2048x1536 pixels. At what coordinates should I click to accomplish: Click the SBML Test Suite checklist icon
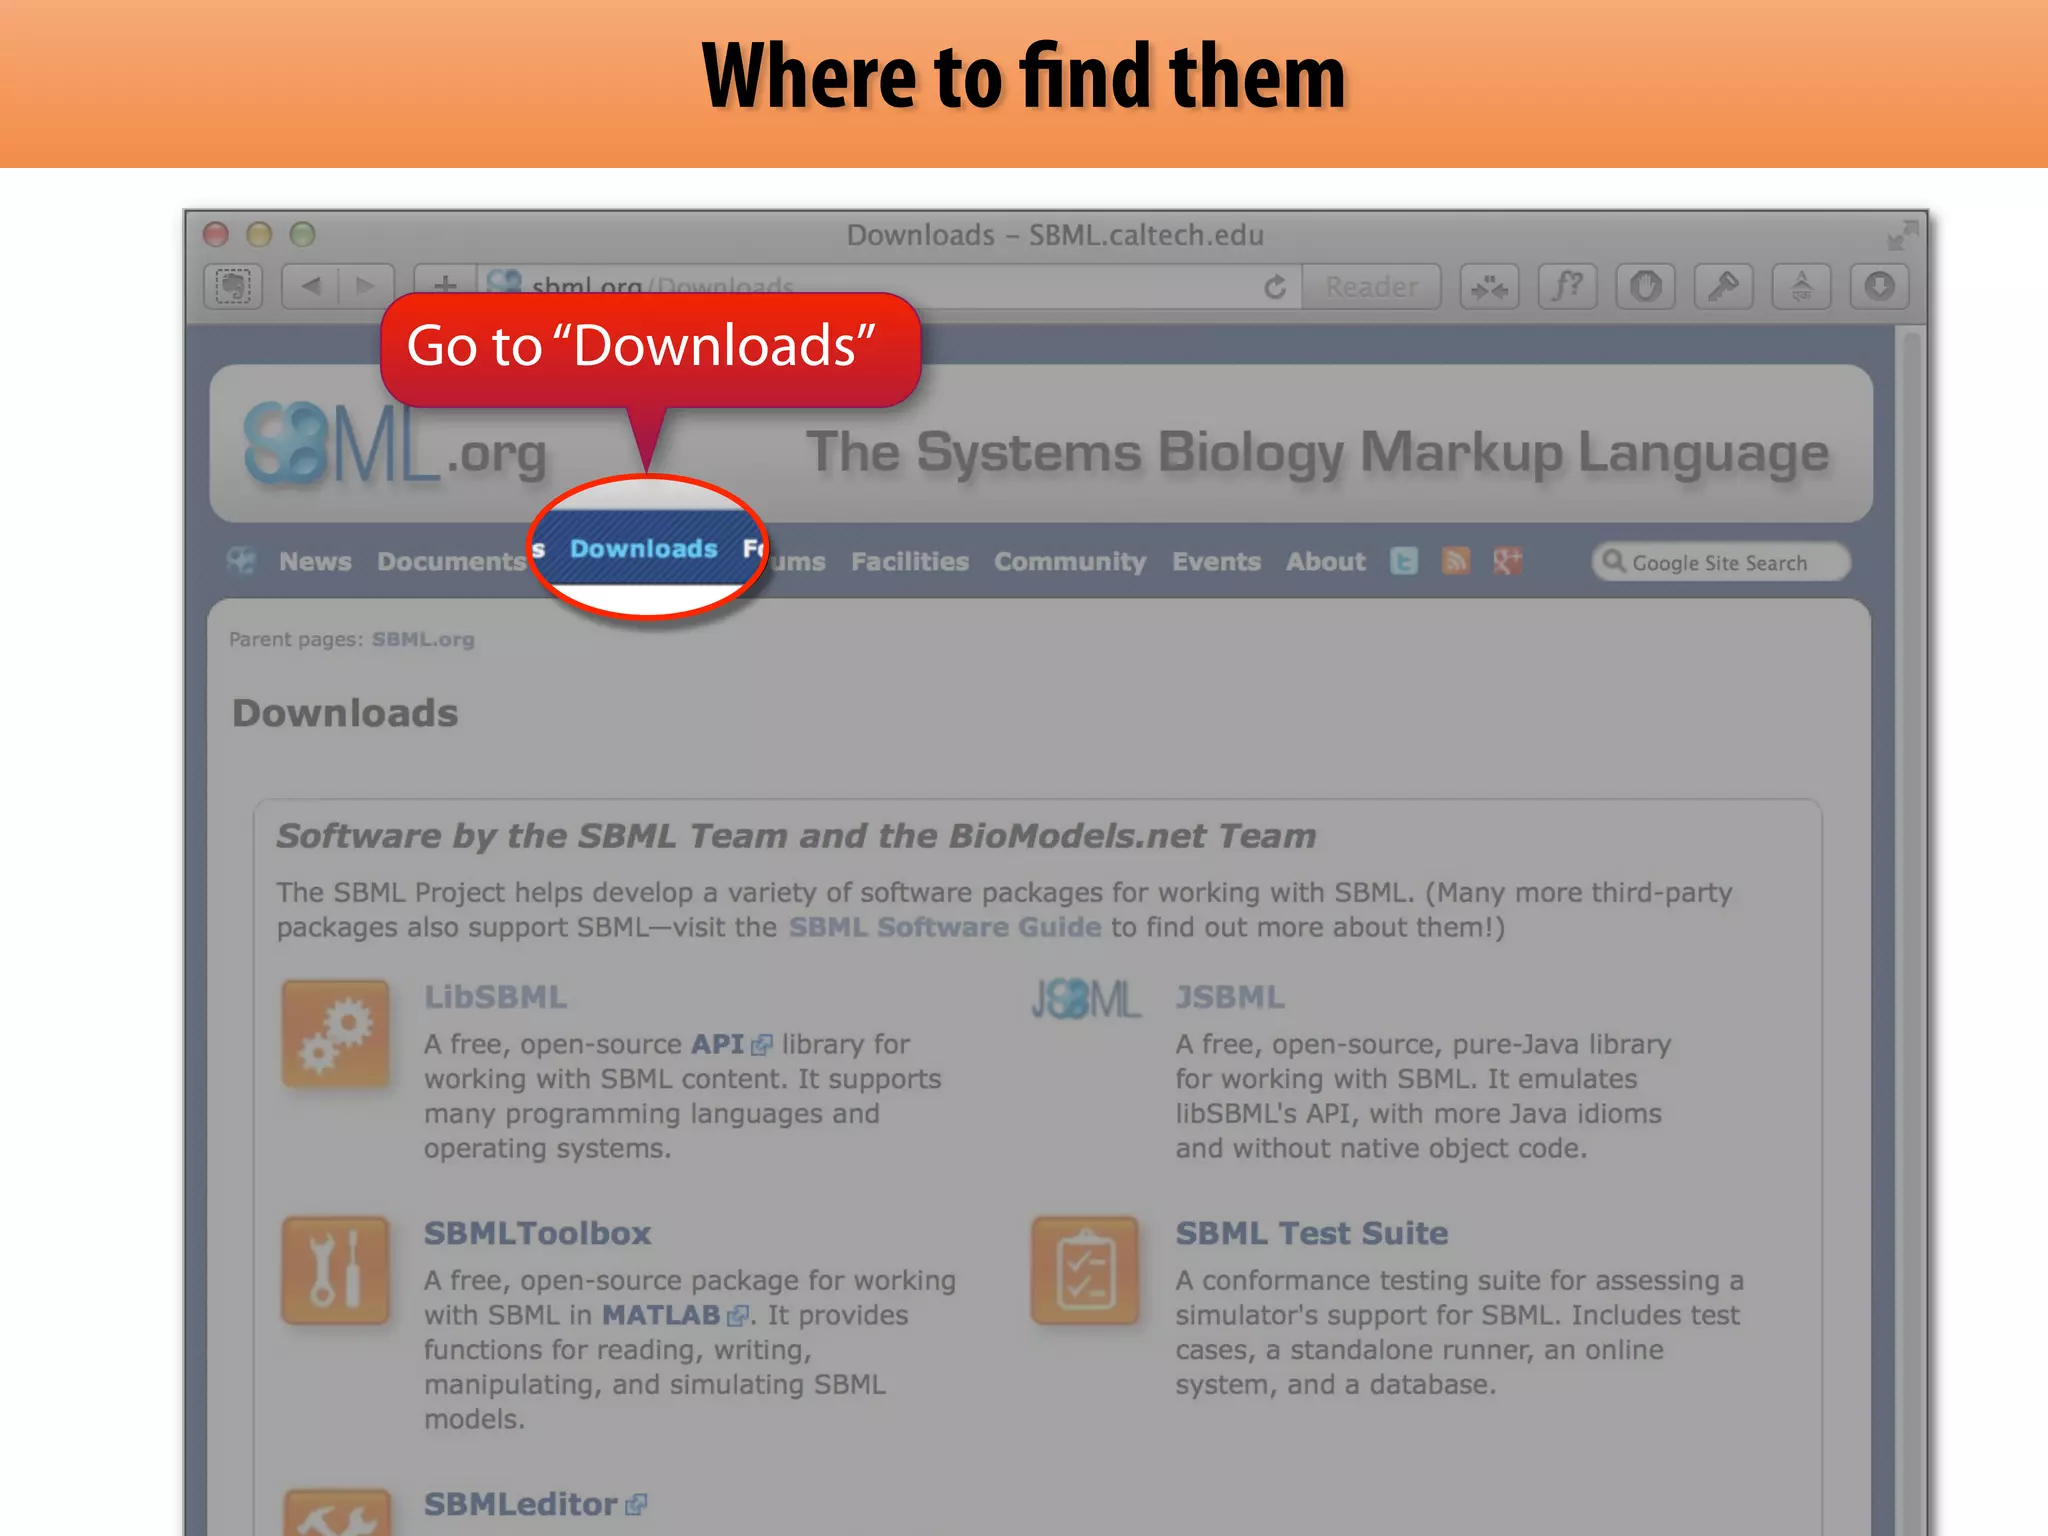click(x=1085, y=1270)
